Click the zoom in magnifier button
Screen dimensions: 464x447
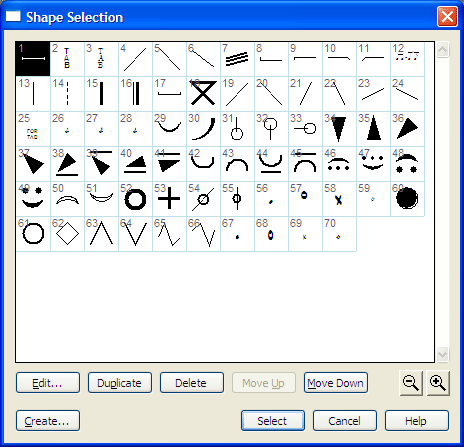[438, 383]
